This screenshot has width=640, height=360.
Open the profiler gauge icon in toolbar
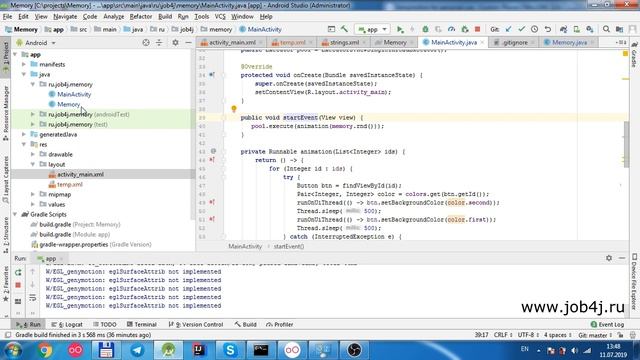click(x=451, y=29)
